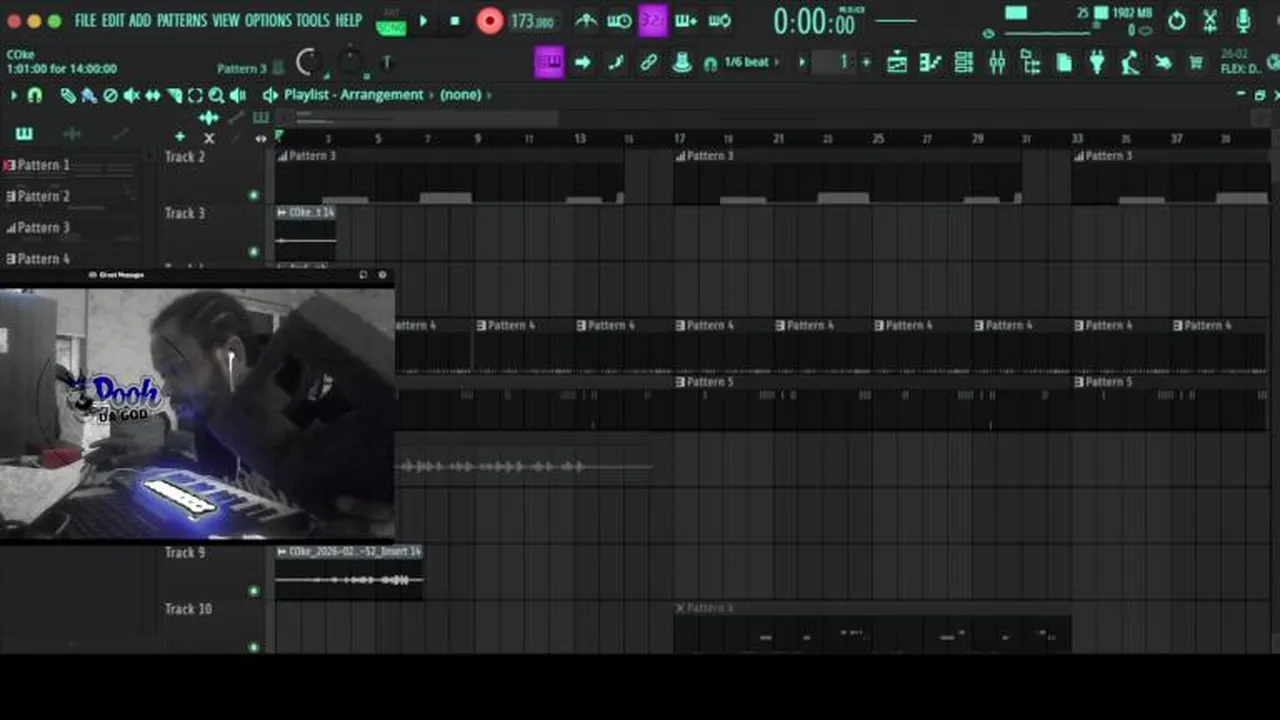This screenshot has height=720, width=1280.
Task: Open the Playlist view icon
Action: [x=897, y=63]
